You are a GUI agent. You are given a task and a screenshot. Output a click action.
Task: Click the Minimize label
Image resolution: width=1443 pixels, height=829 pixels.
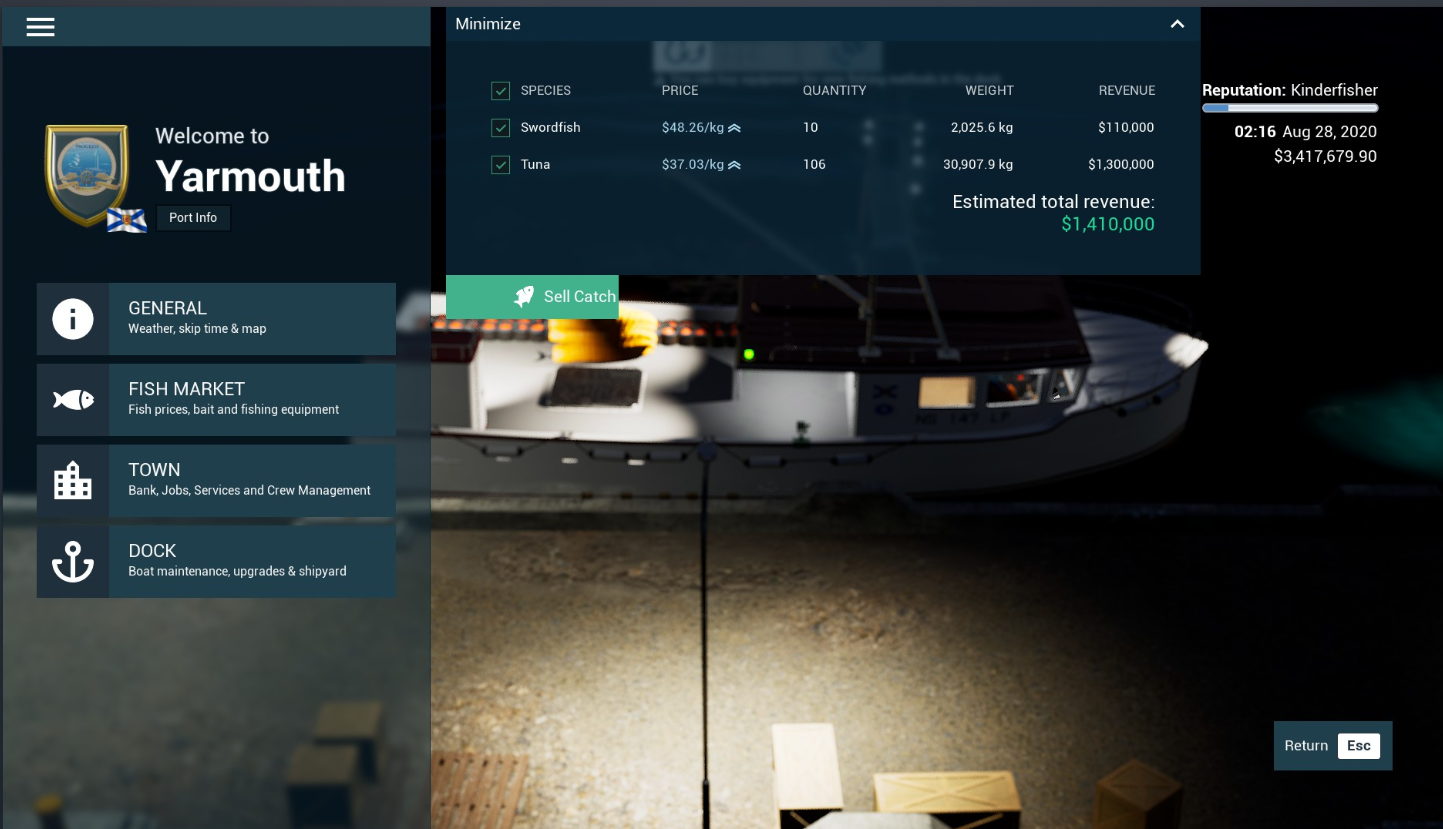[488, 24]
